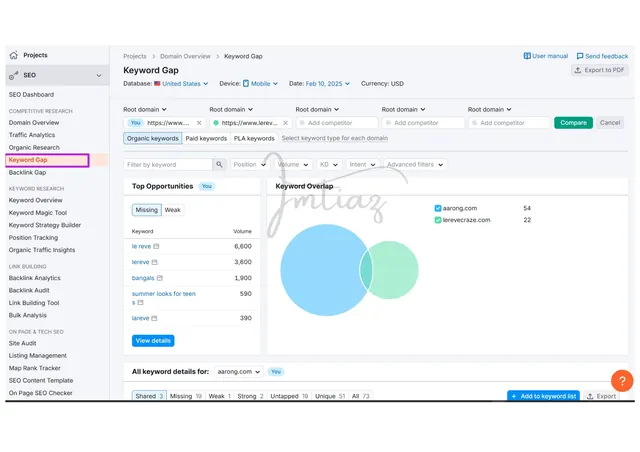Screen dimensions: 640x452
Task: Click the Venn diagram overlap area
Action: 366,270
